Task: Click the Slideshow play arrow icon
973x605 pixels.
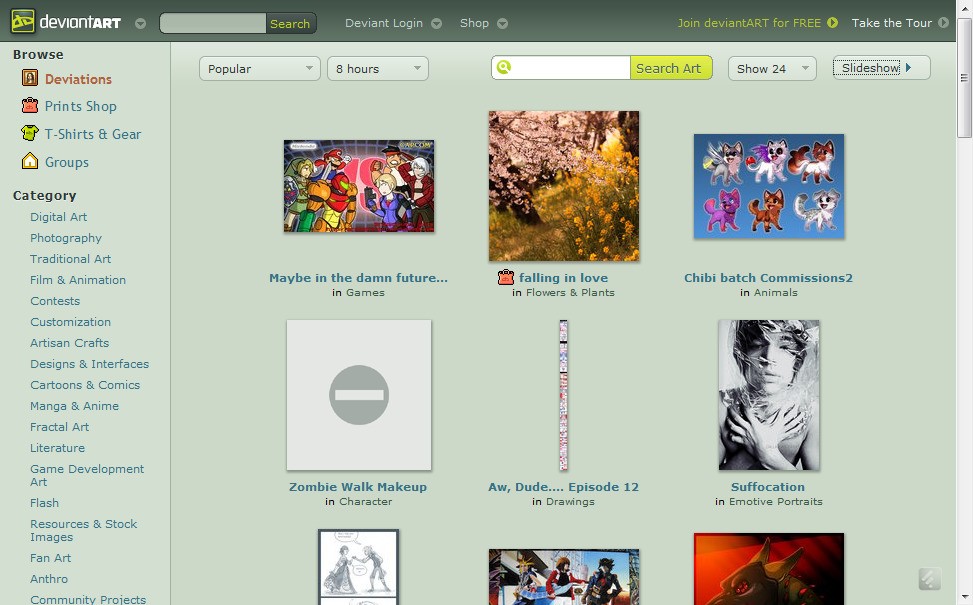Action: (x=908, y=68)
